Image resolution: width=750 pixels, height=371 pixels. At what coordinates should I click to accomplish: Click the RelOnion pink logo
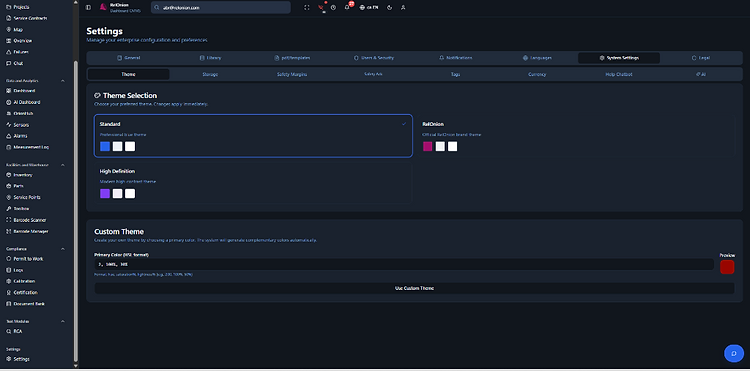(103, 7)
